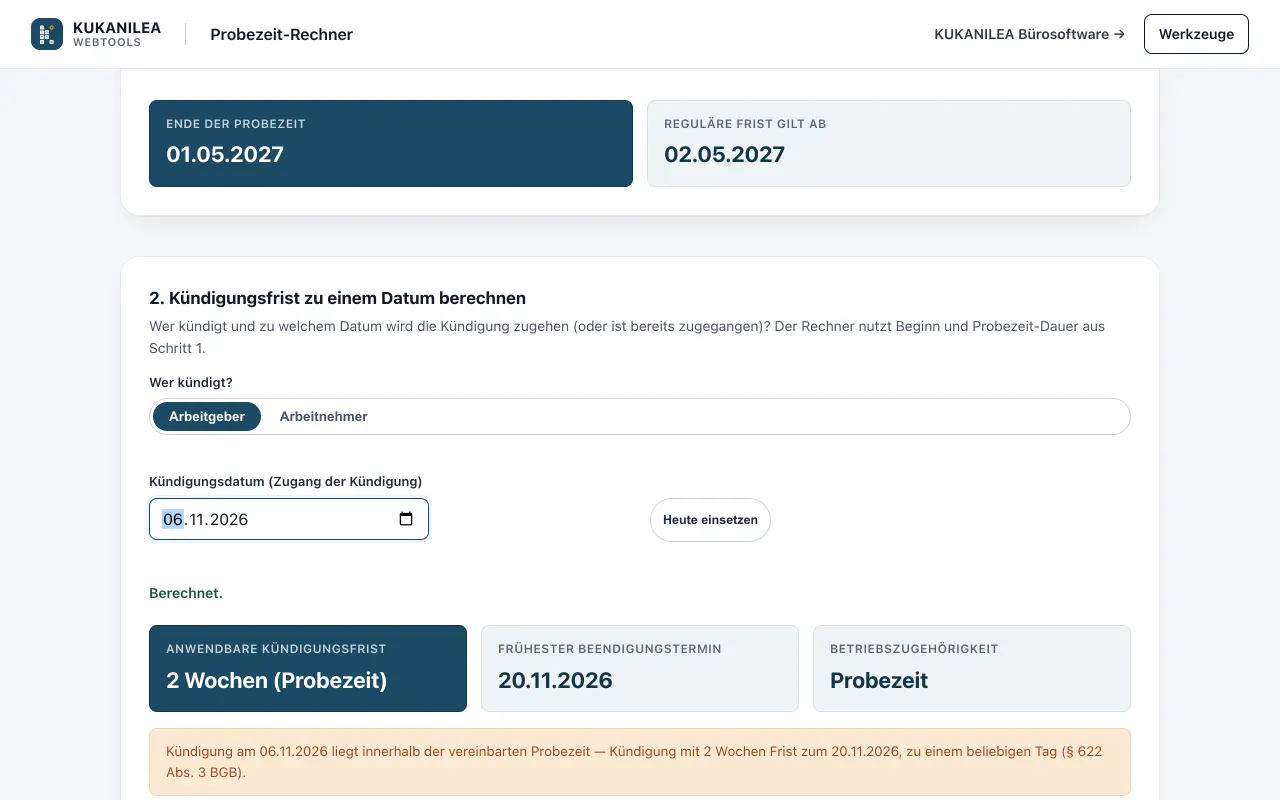Click the Berechnet. status message
1280x800 pixels.
186,593
